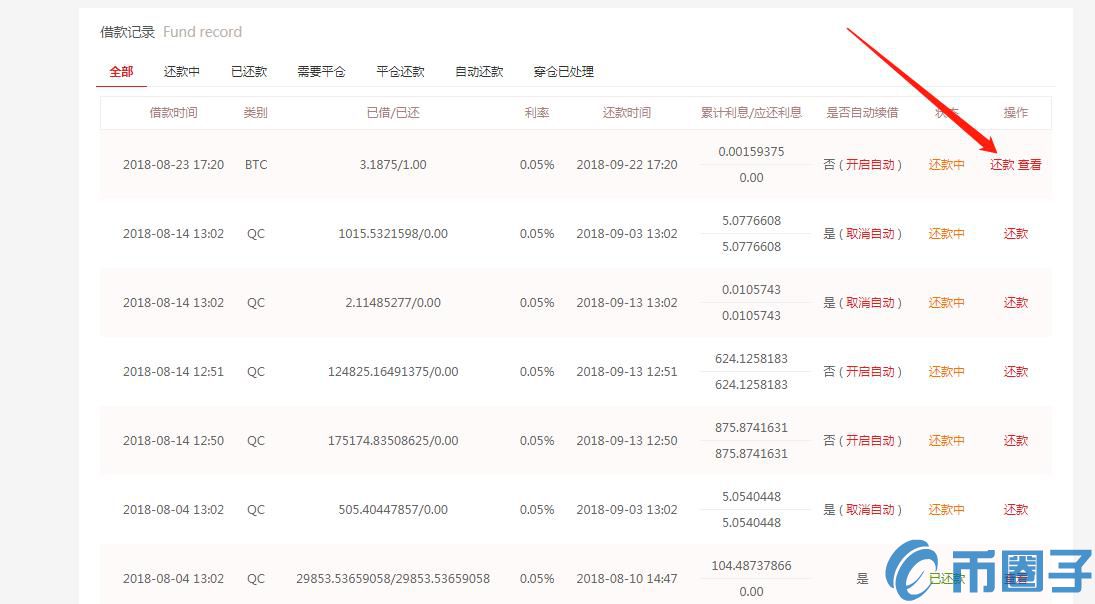The width and height of the screenshot is (1095, 604).
Task: Click the 还款时间 column header
Action: coord(626,112)
